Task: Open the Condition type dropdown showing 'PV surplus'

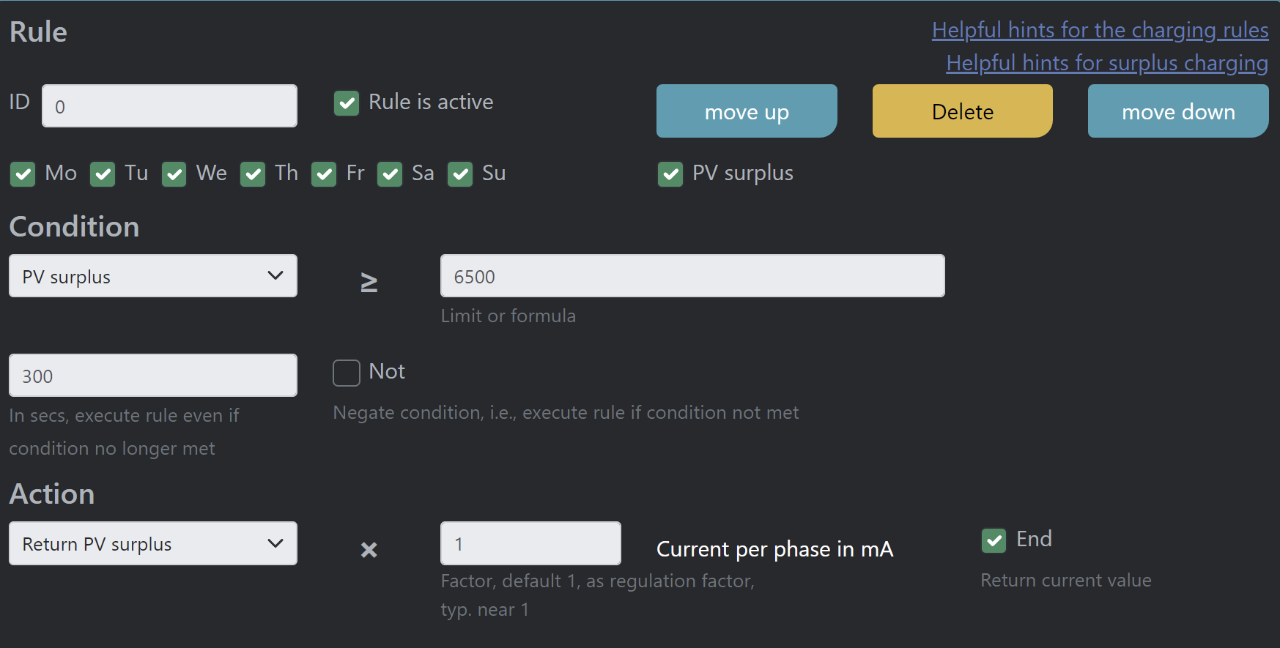Action: point(152,275)
